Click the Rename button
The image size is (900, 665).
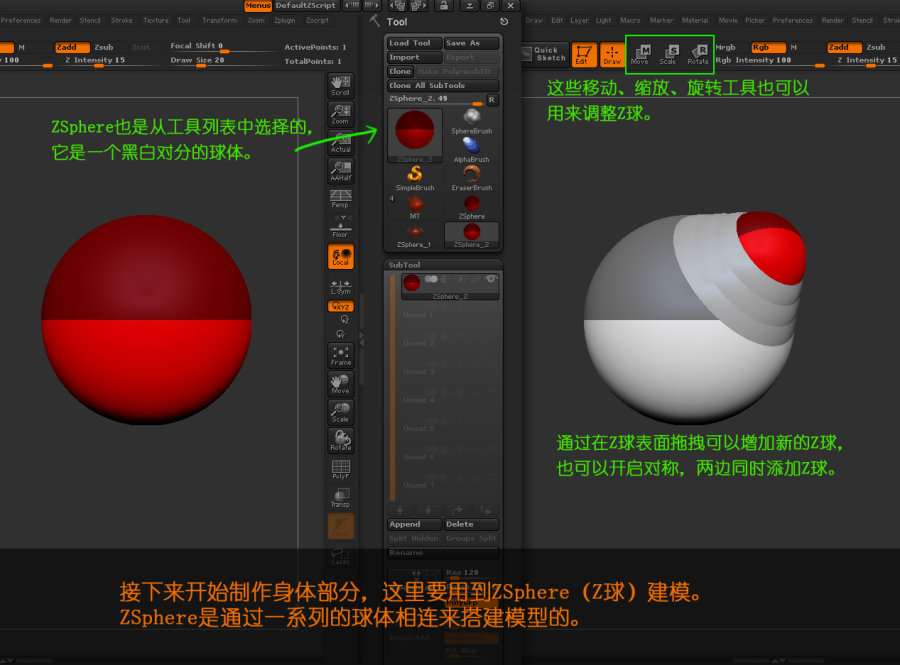(443, 553)
